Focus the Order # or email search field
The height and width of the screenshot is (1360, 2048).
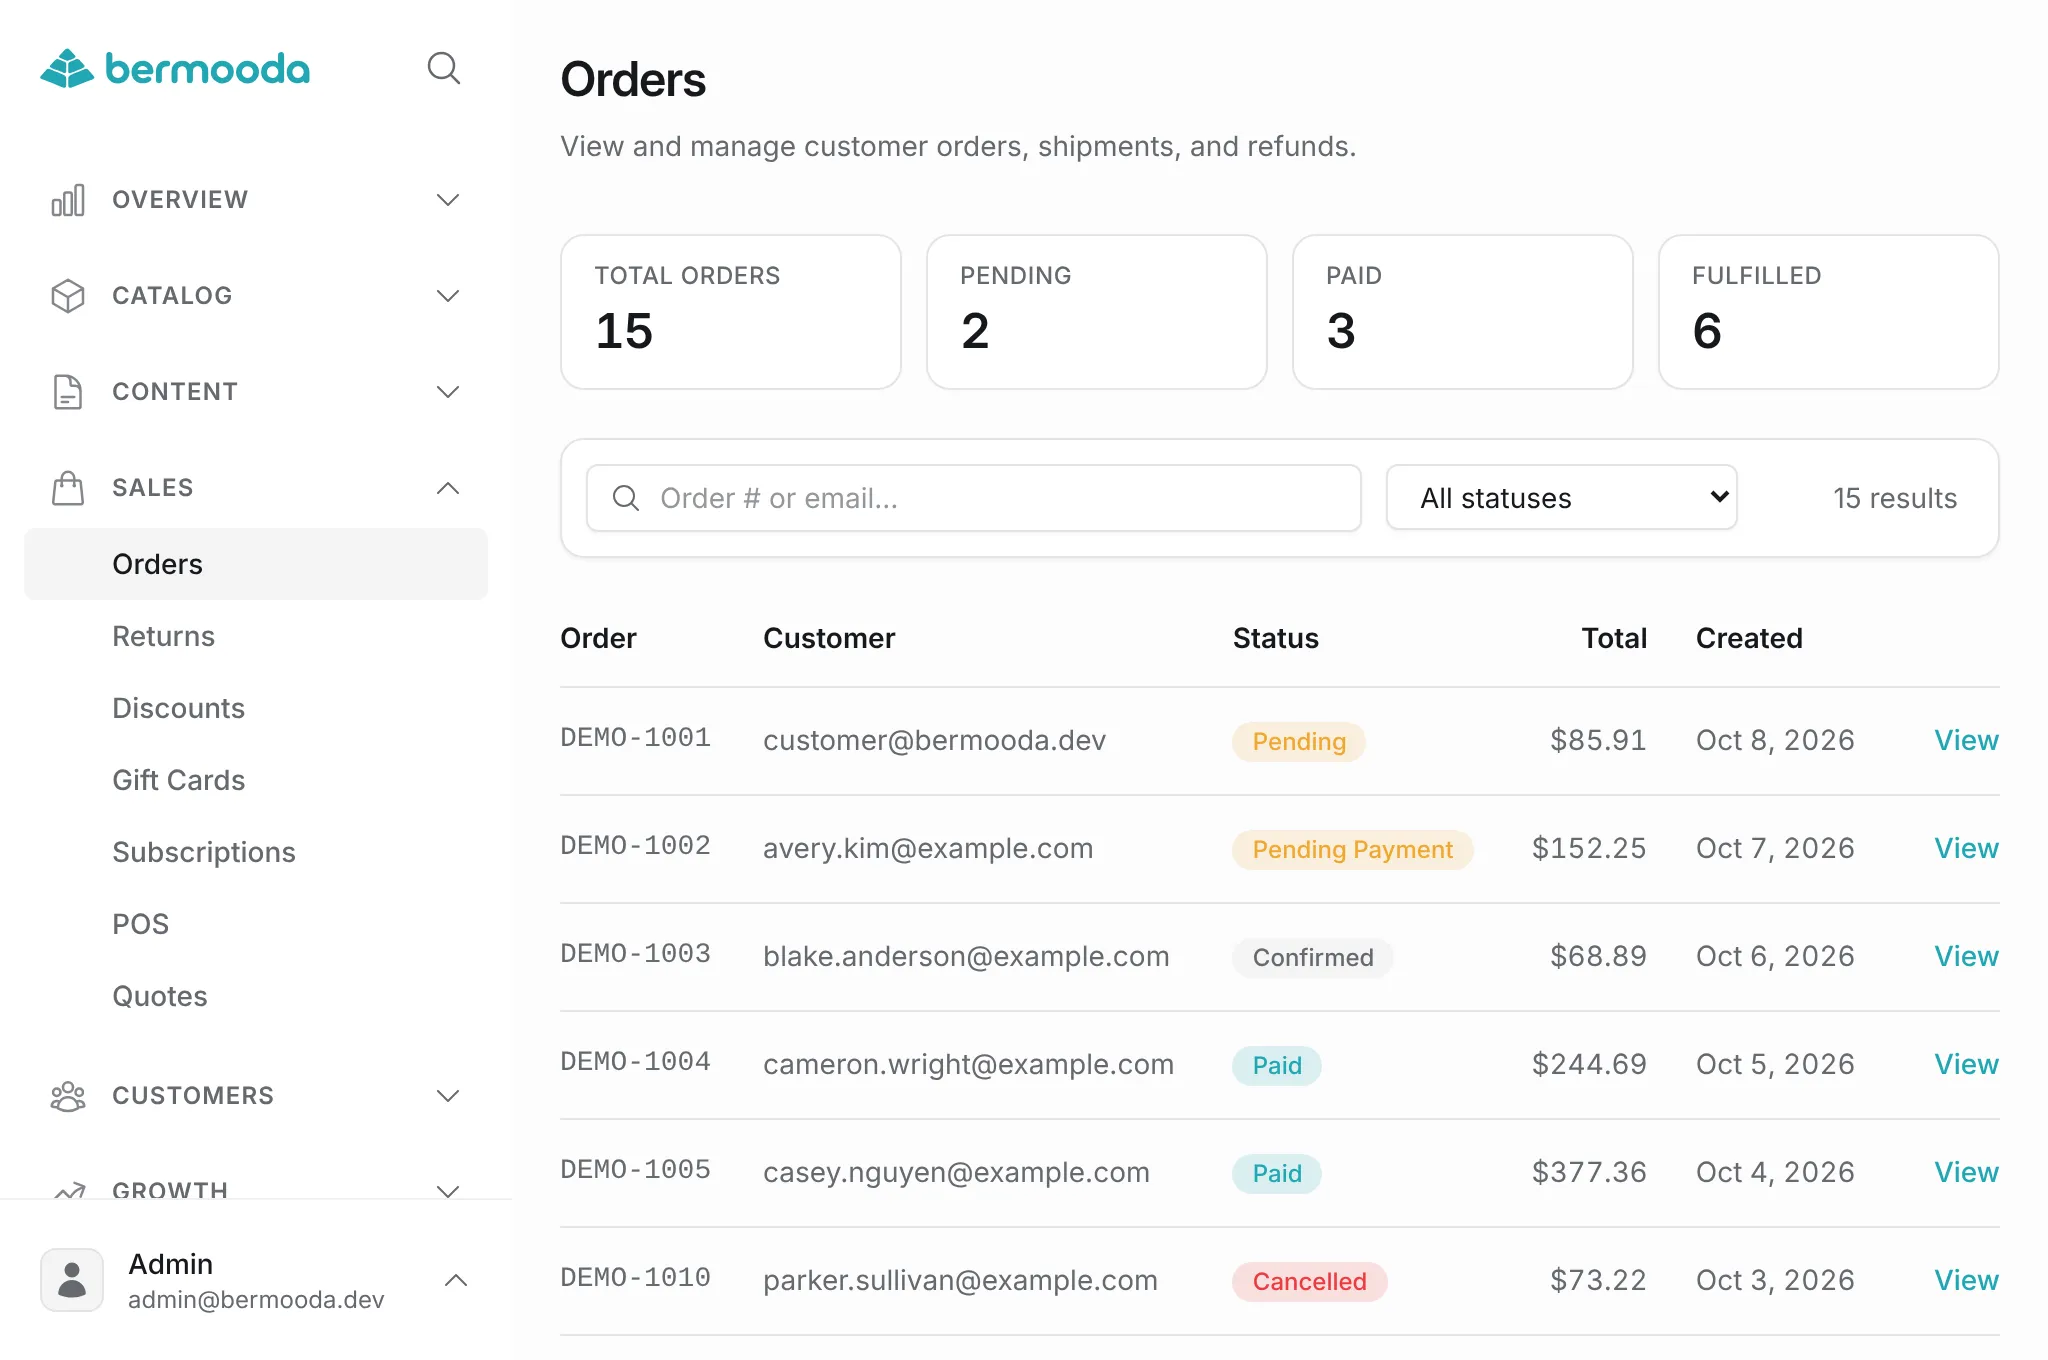point(973,498)
